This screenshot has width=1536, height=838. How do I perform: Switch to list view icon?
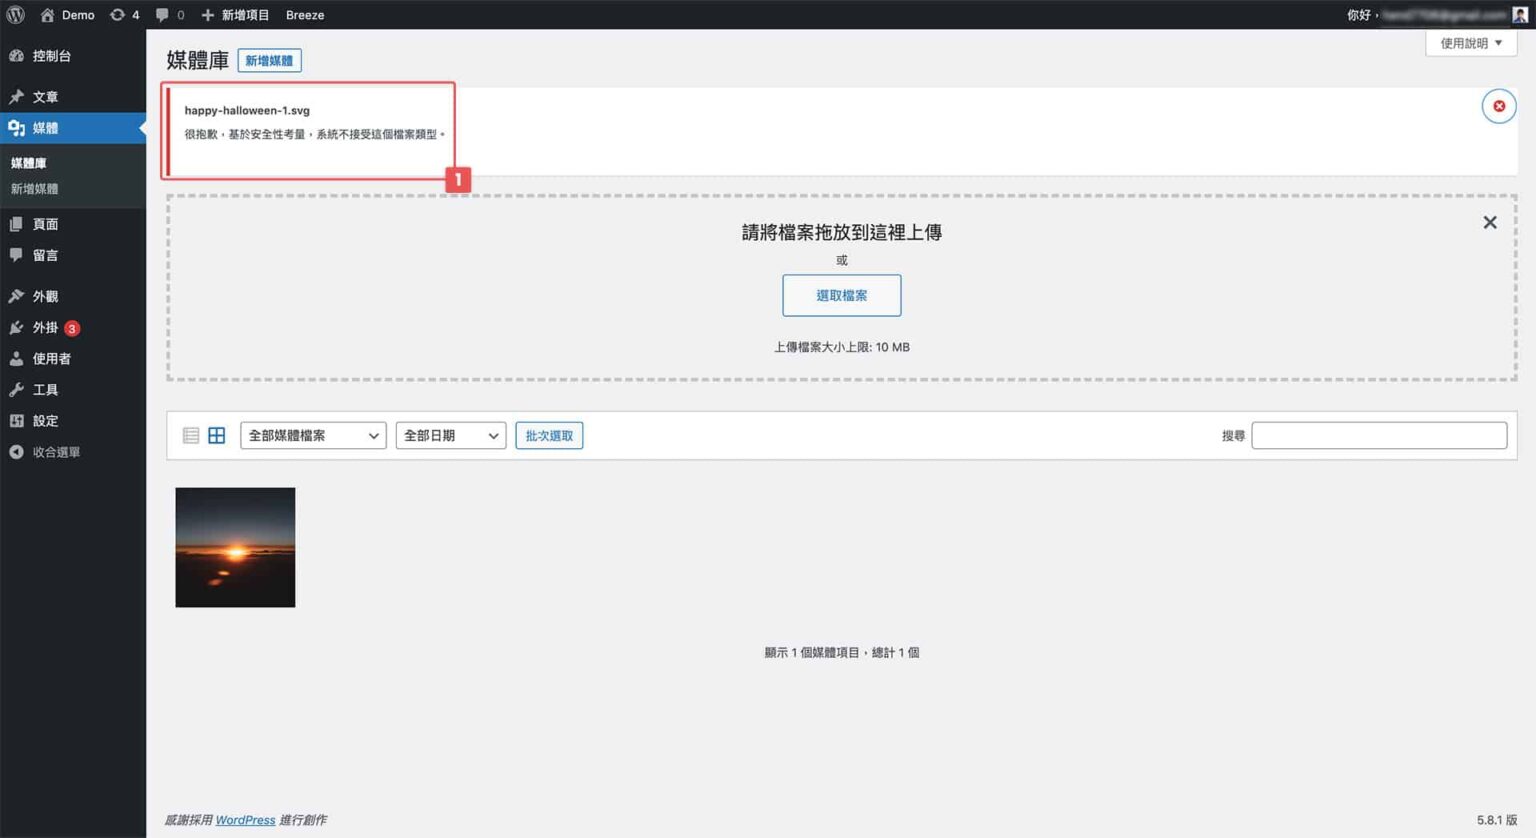coord(191,435)
